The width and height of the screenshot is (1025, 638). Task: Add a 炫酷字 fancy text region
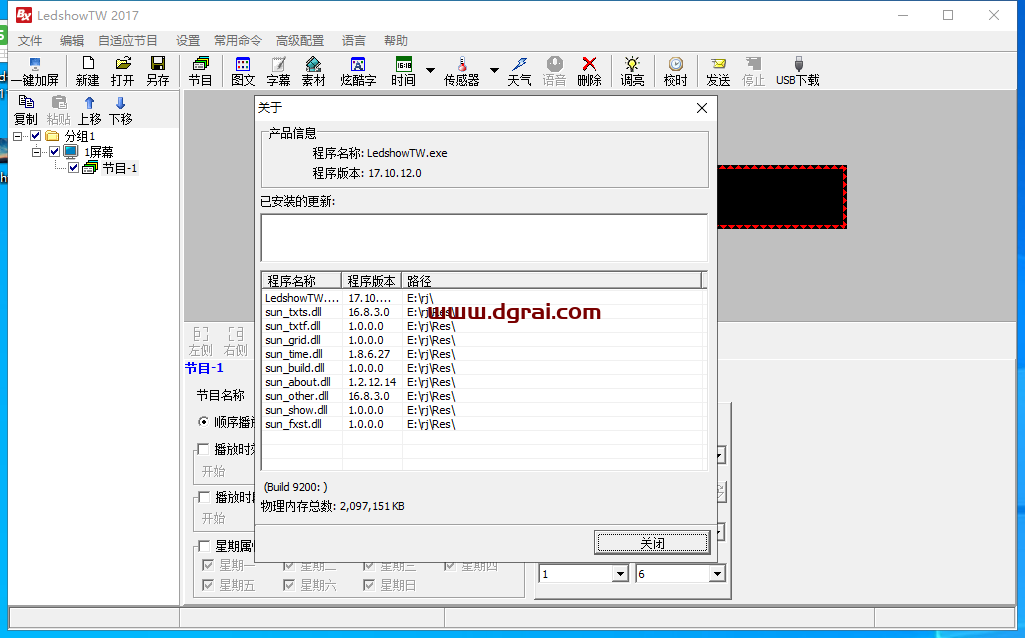357,71
